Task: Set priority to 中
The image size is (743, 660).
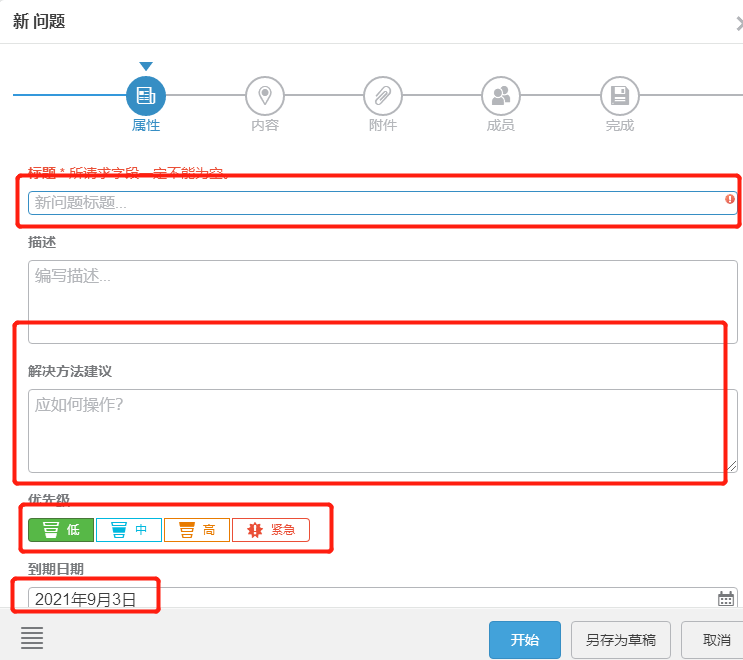Action: click(129, 530)
